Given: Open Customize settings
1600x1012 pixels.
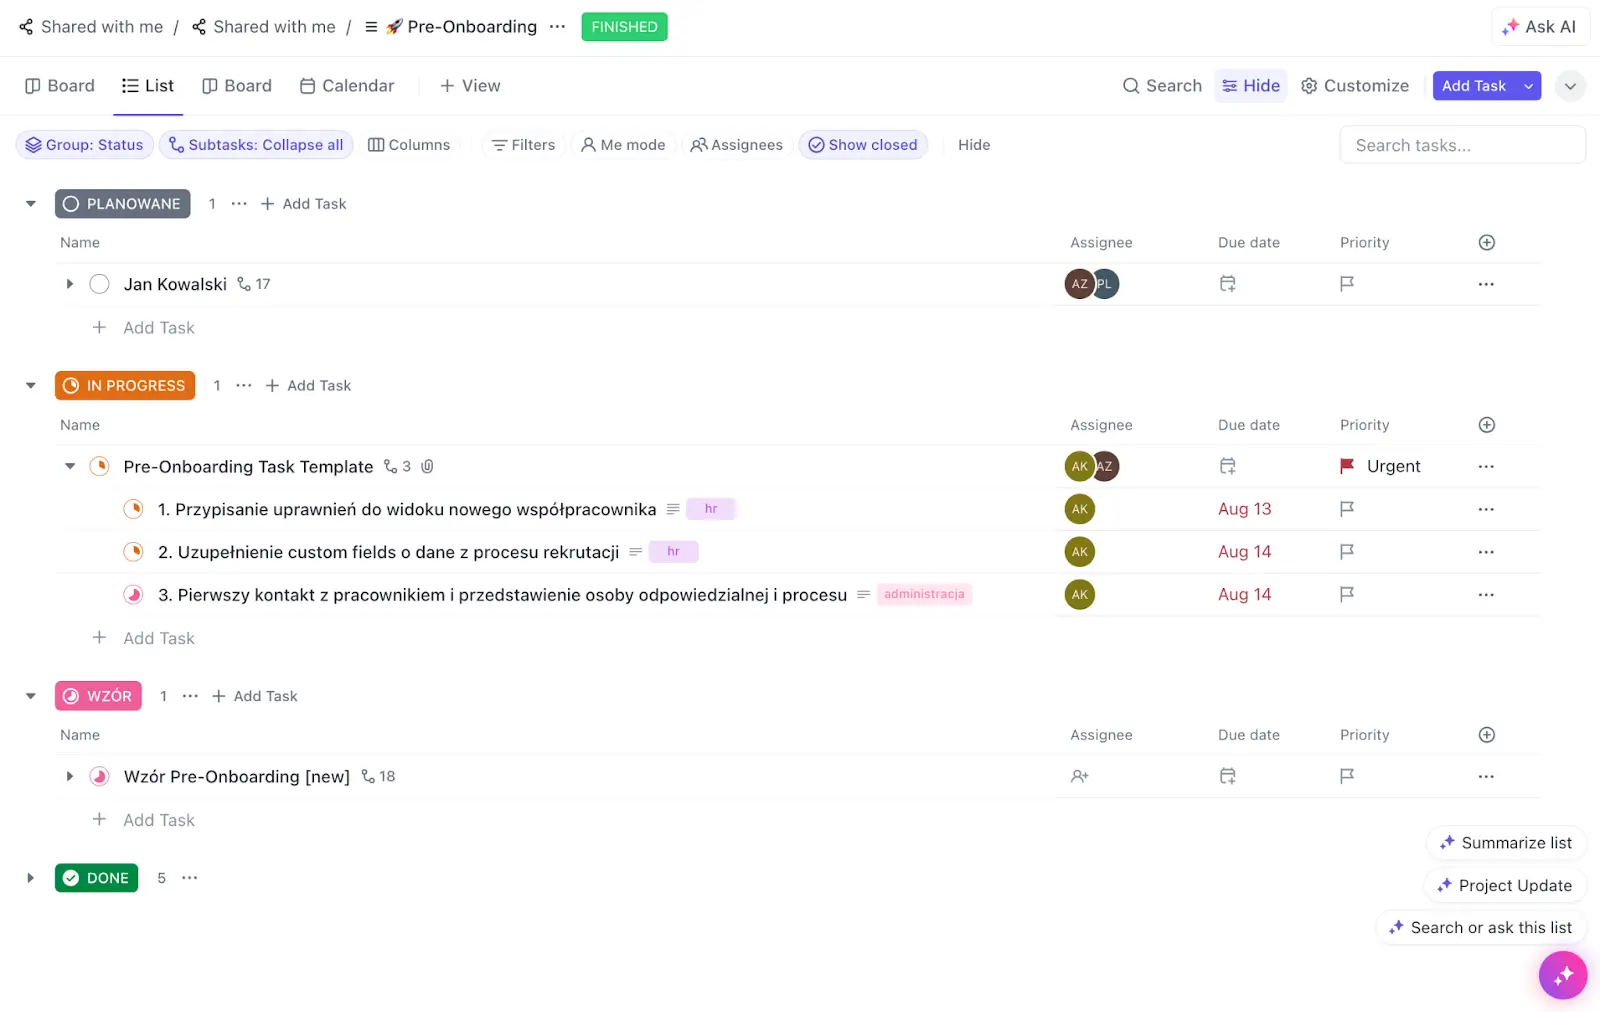Looking at the screenshot, I should point(1355,86).
